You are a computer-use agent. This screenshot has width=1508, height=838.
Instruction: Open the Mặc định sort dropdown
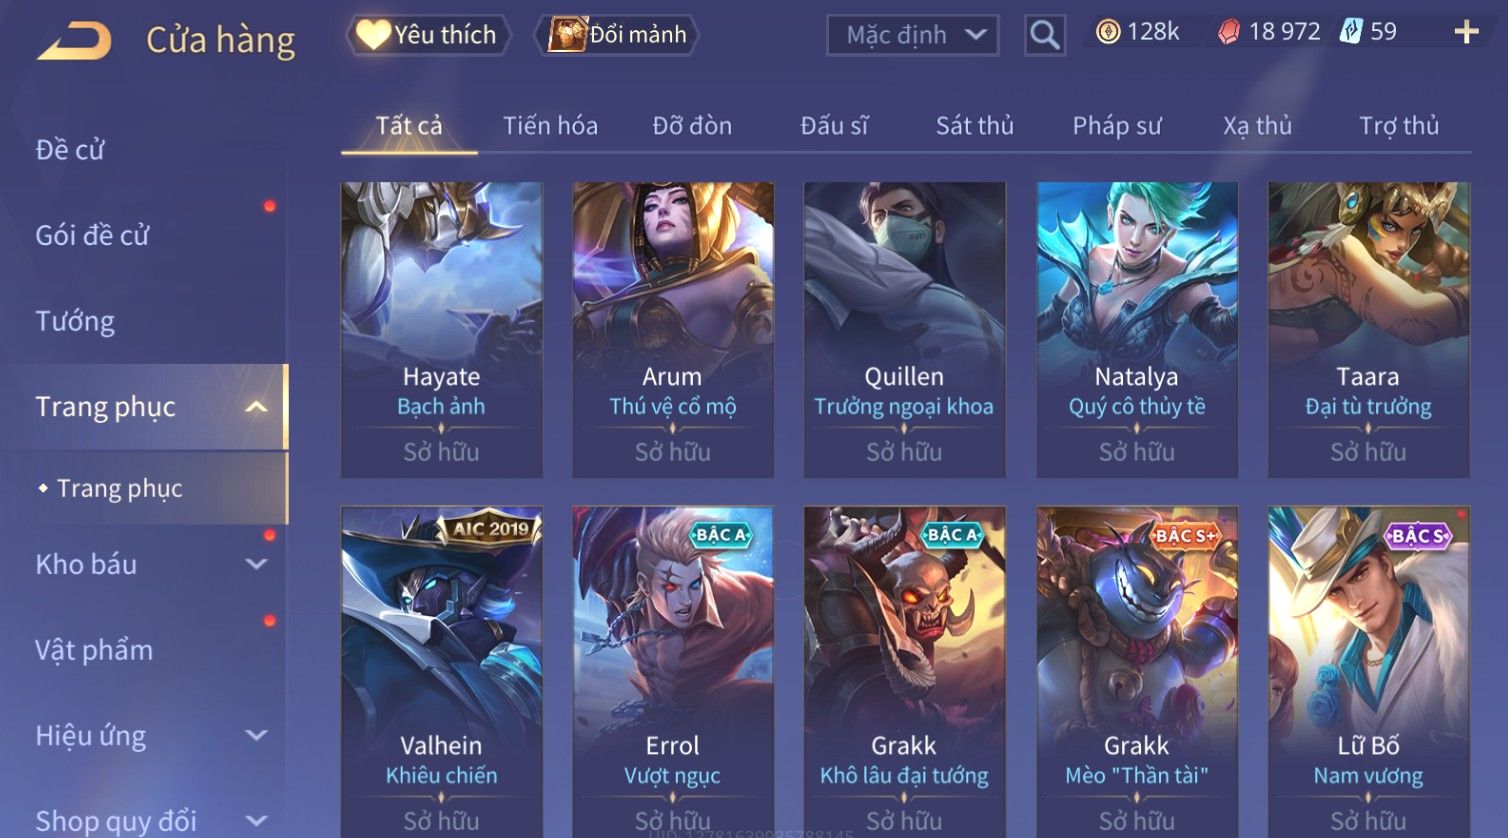coord(912,35)
